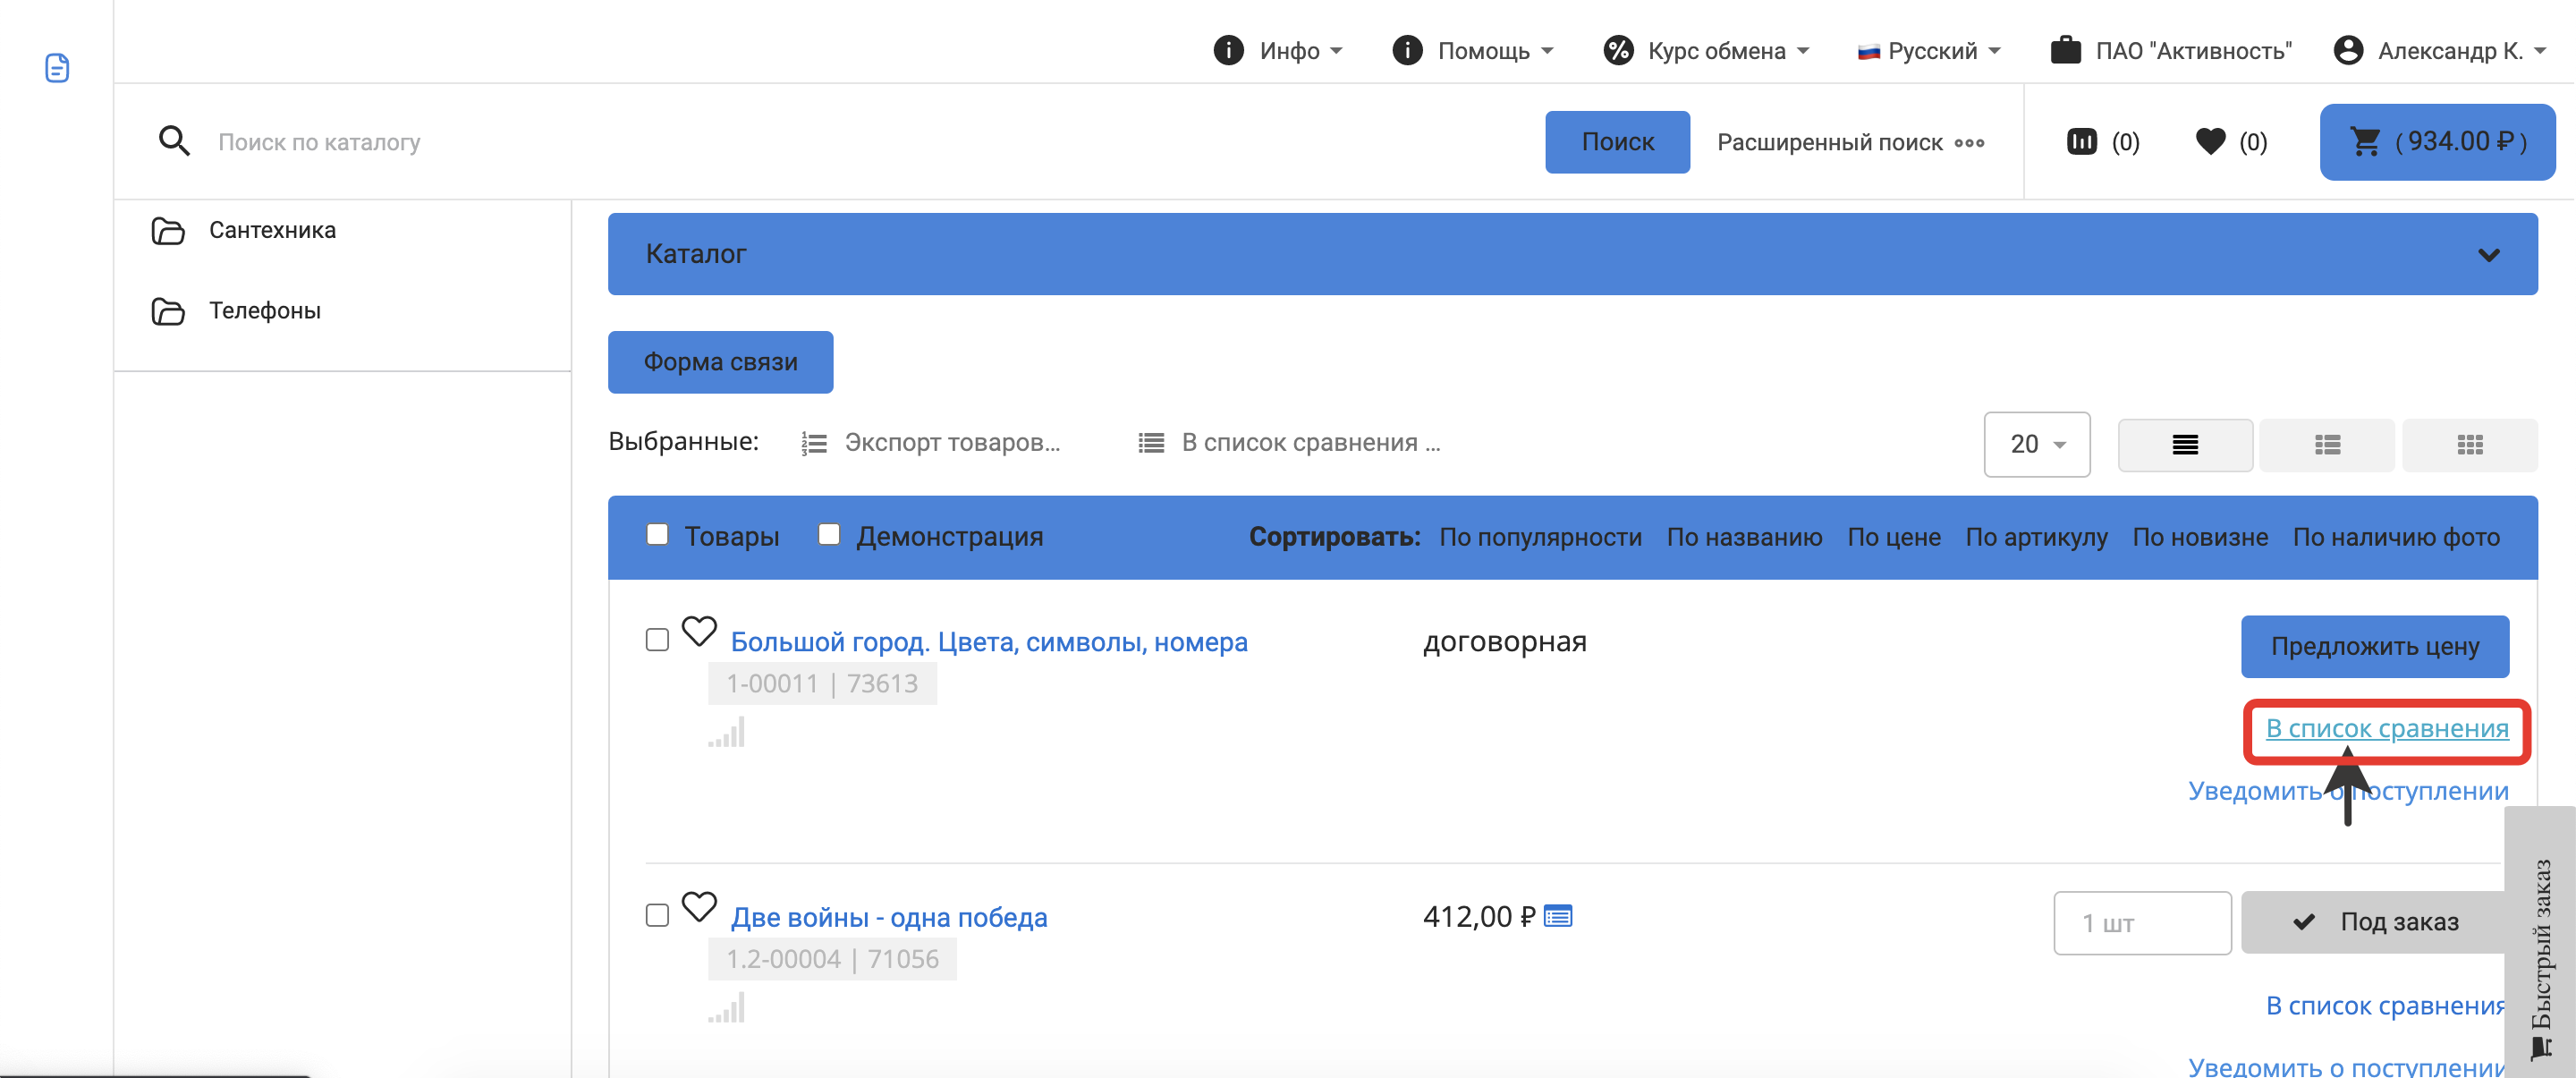Select checkbox for Большой город item
This screenshot has width=2576, height=1078.
point(657,640)
